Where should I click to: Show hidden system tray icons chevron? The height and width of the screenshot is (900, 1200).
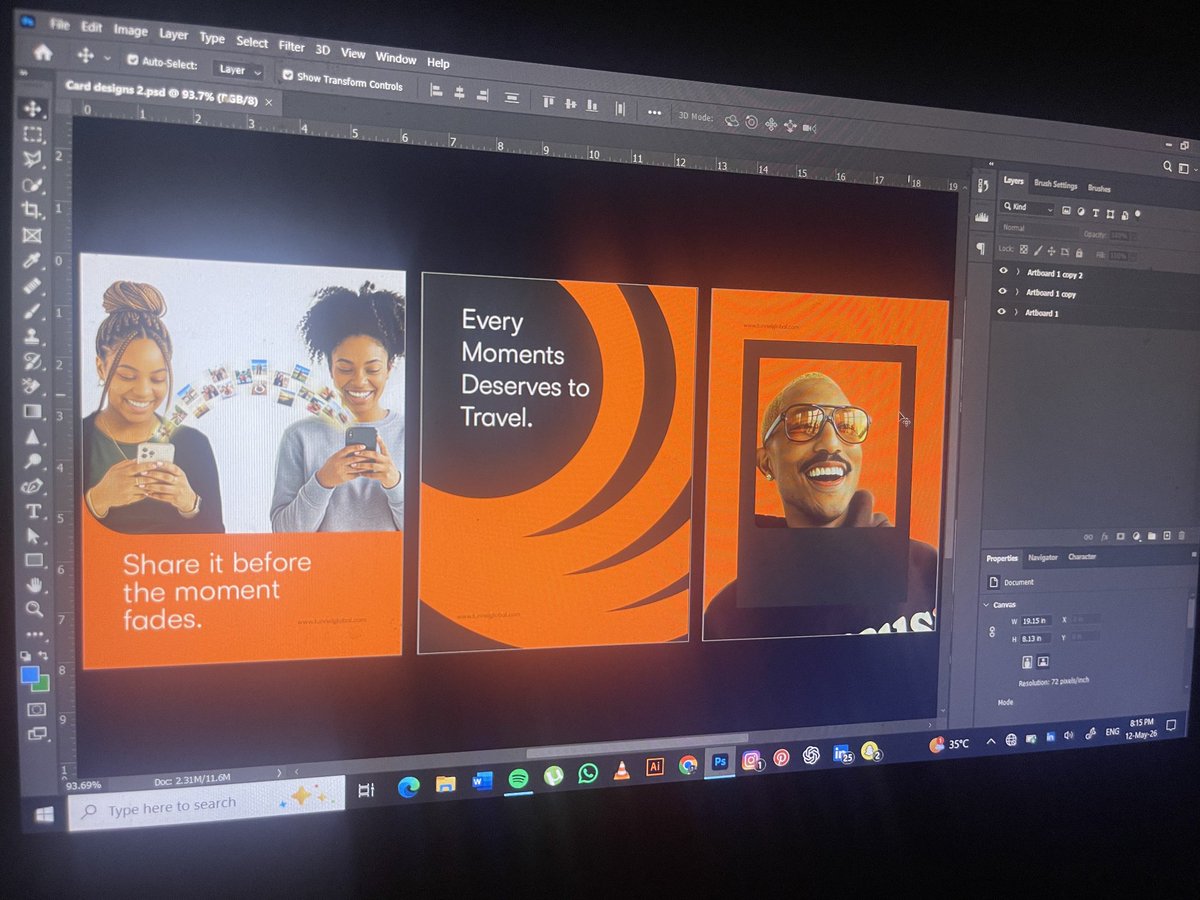pos(990,741)
